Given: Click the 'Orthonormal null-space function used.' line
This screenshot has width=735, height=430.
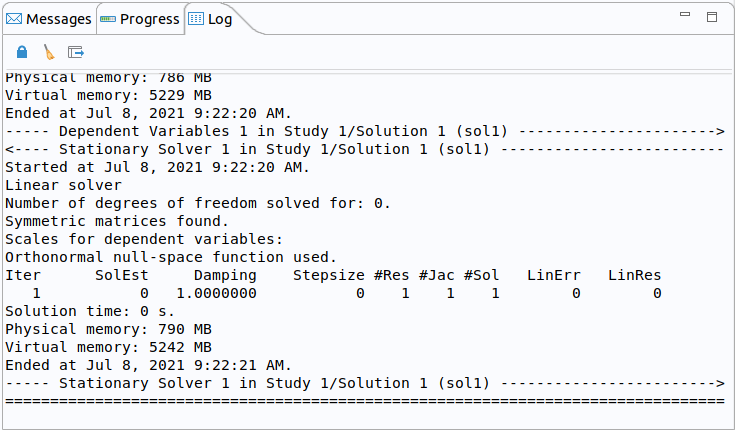Looking at the screenshot, I should click(171, 257).
